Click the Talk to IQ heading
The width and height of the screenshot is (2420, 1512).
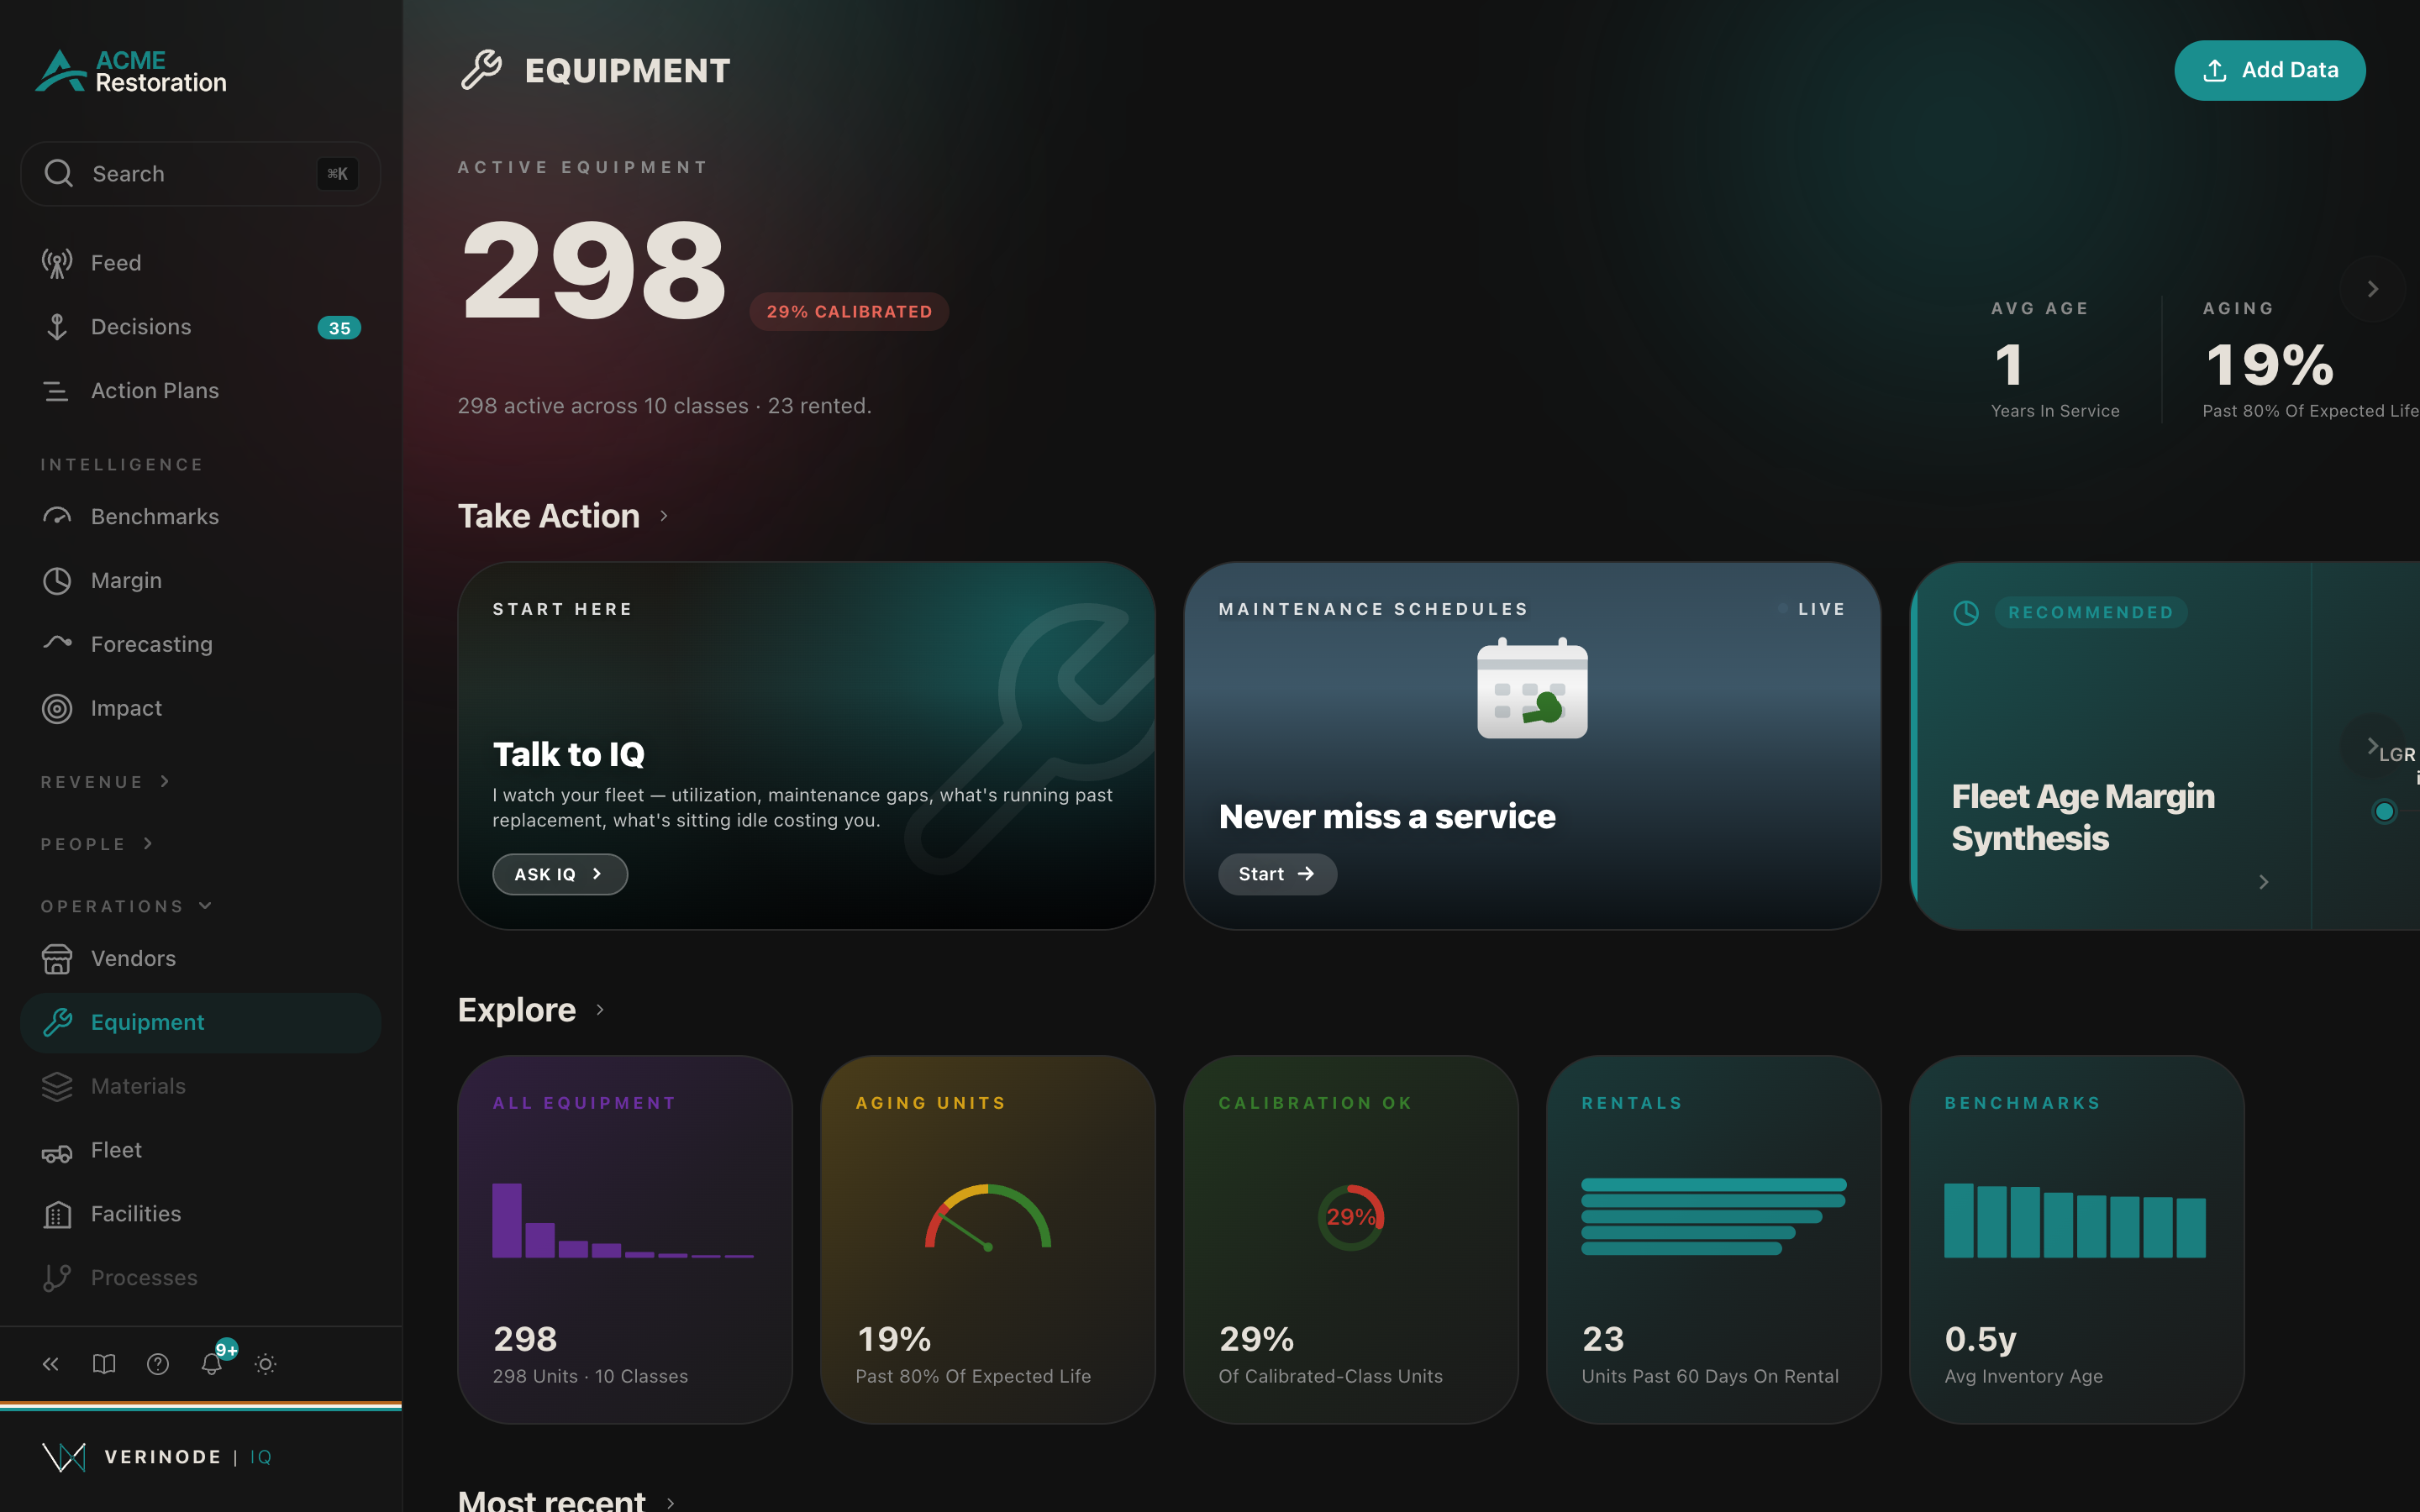[568, 755]
